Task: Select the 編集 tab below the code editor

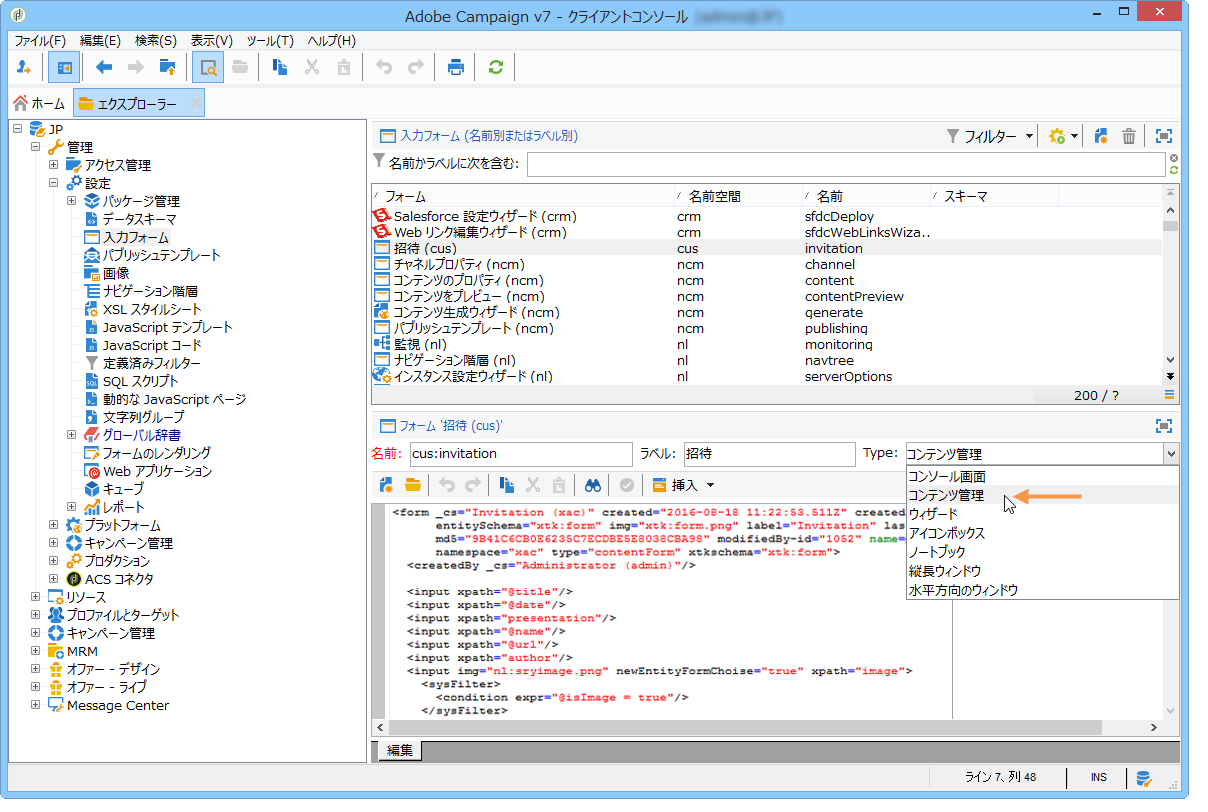Action: [x=400, y=750]
